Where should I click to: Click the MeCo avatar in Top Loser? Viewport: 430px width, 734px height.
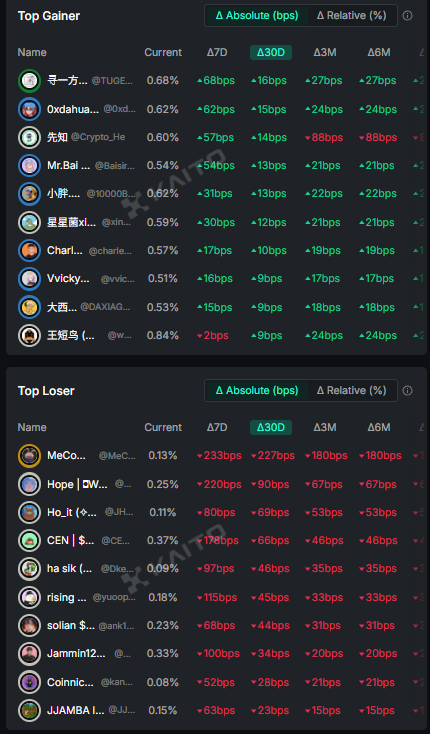(x=29, y=455)
